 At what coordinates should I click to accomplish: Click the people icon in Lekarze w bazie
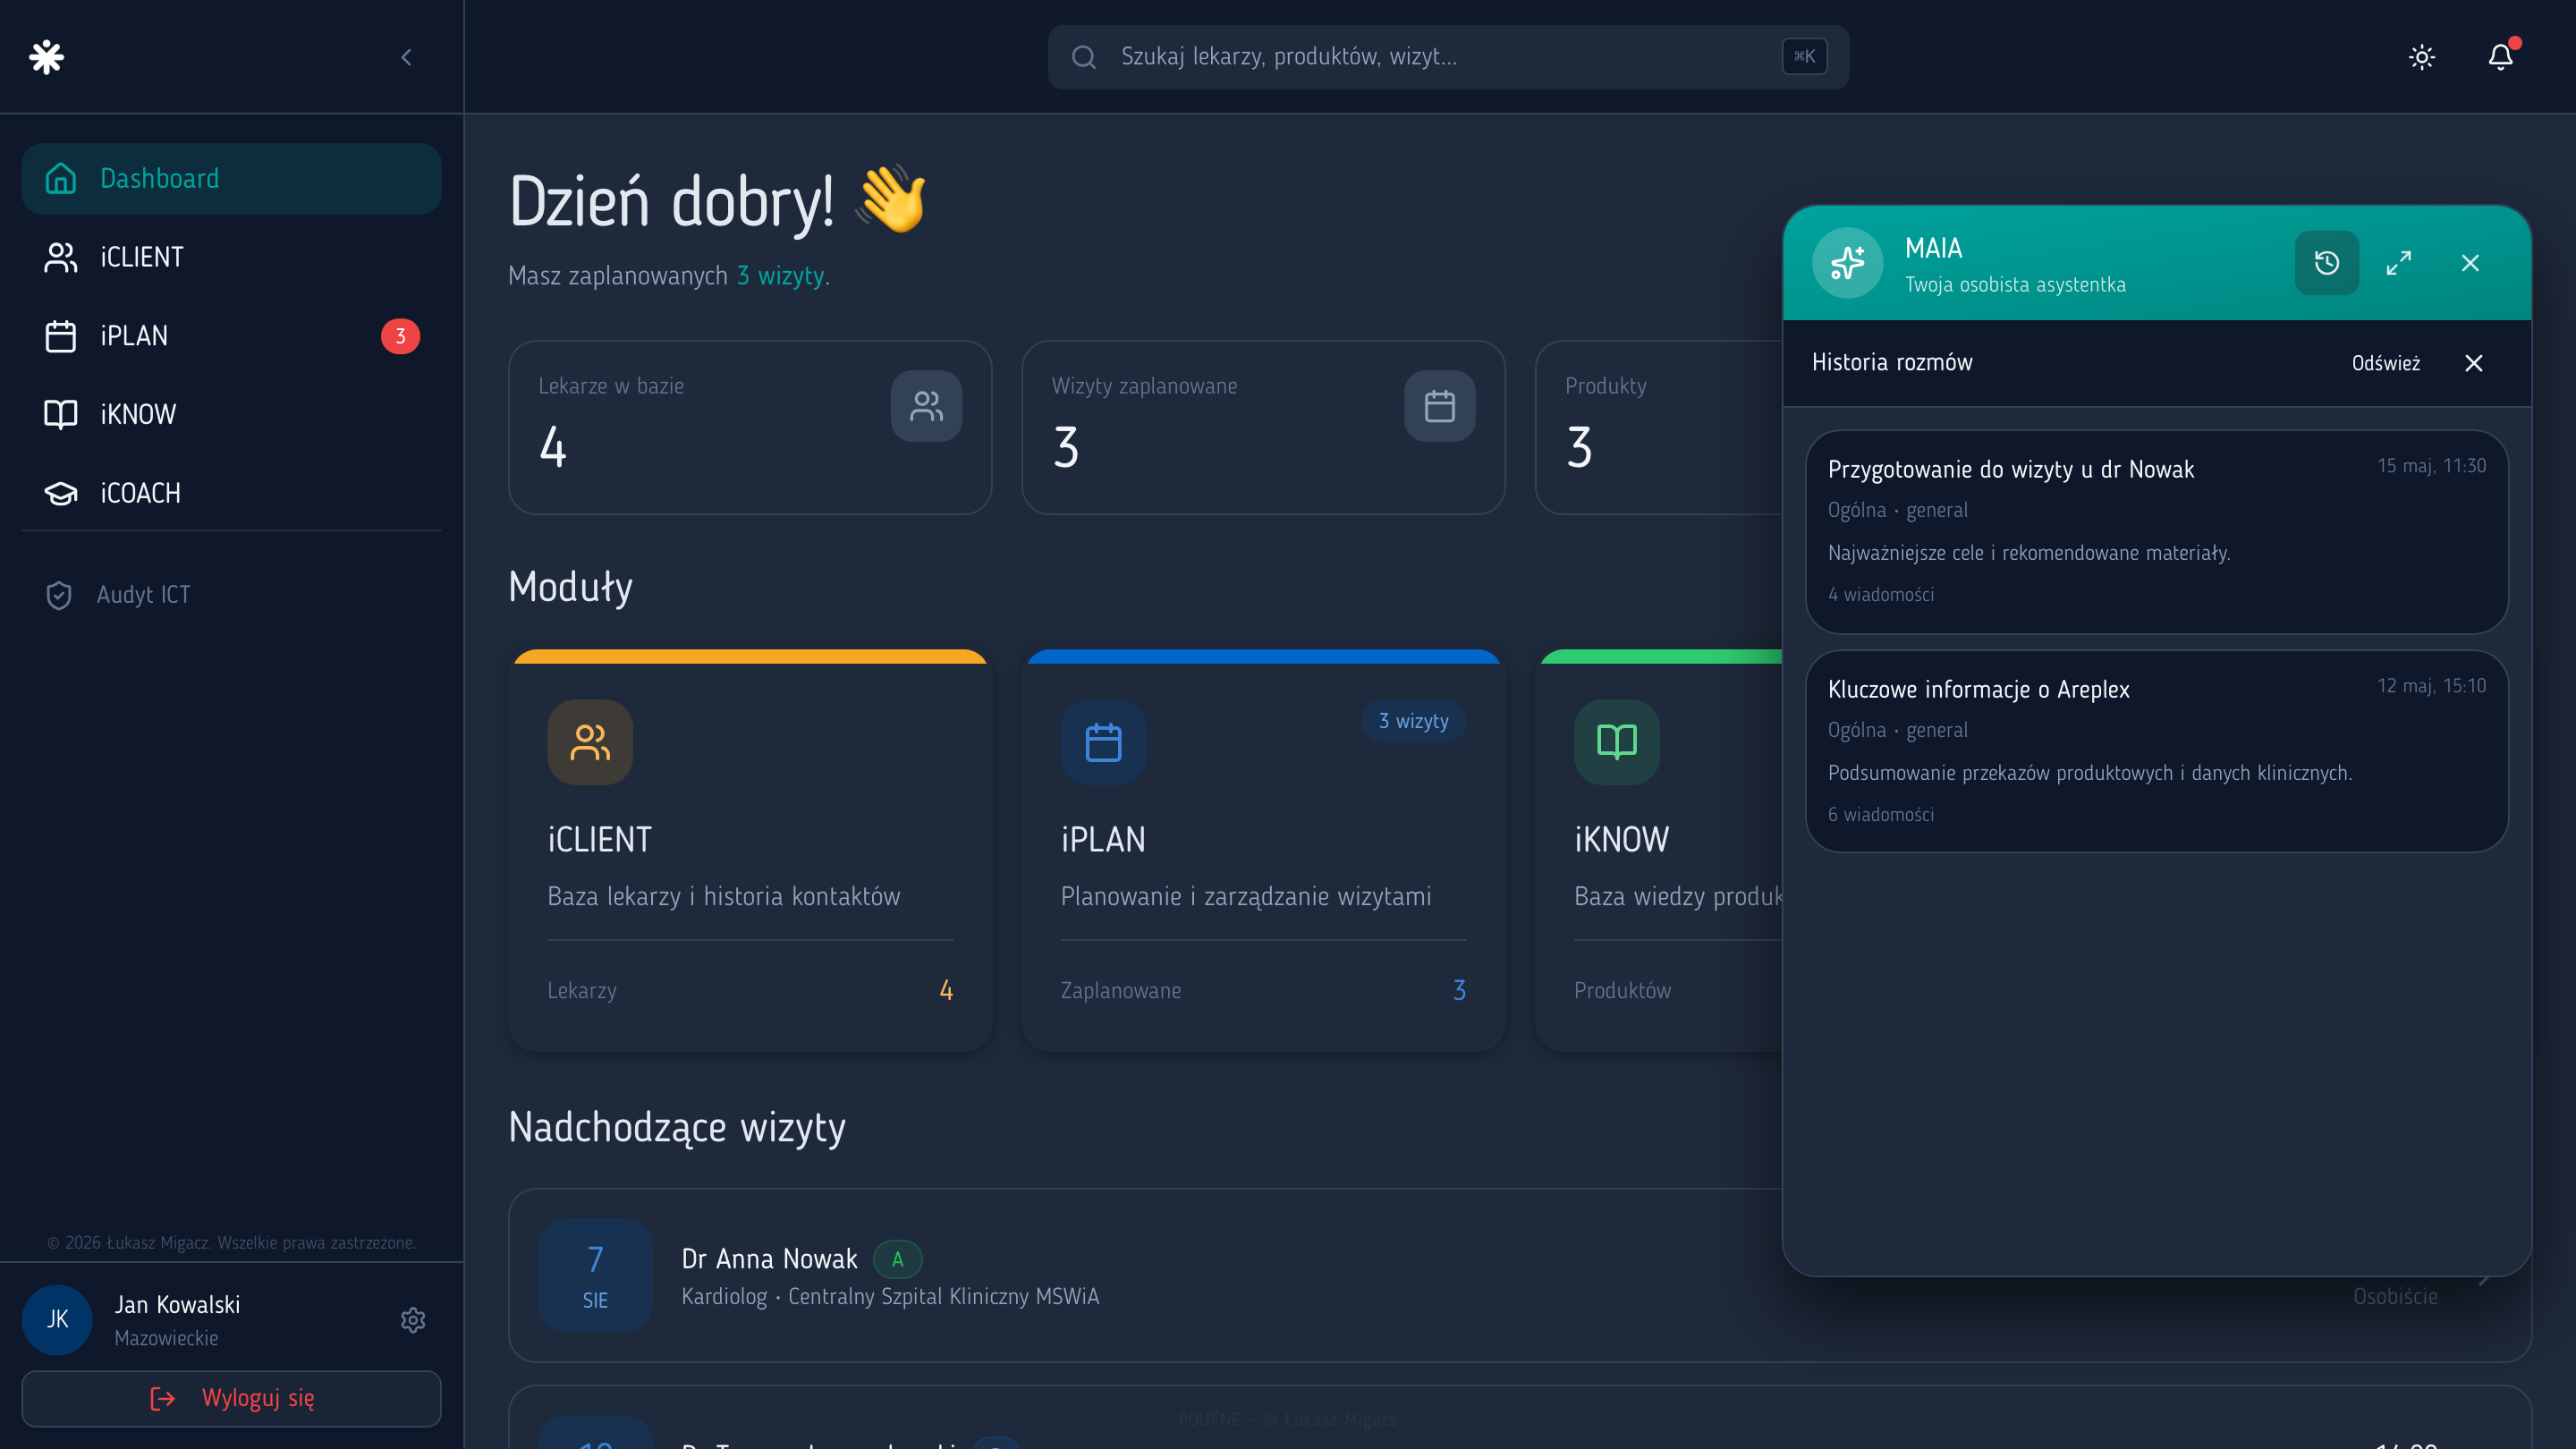[x=926, y=406]
